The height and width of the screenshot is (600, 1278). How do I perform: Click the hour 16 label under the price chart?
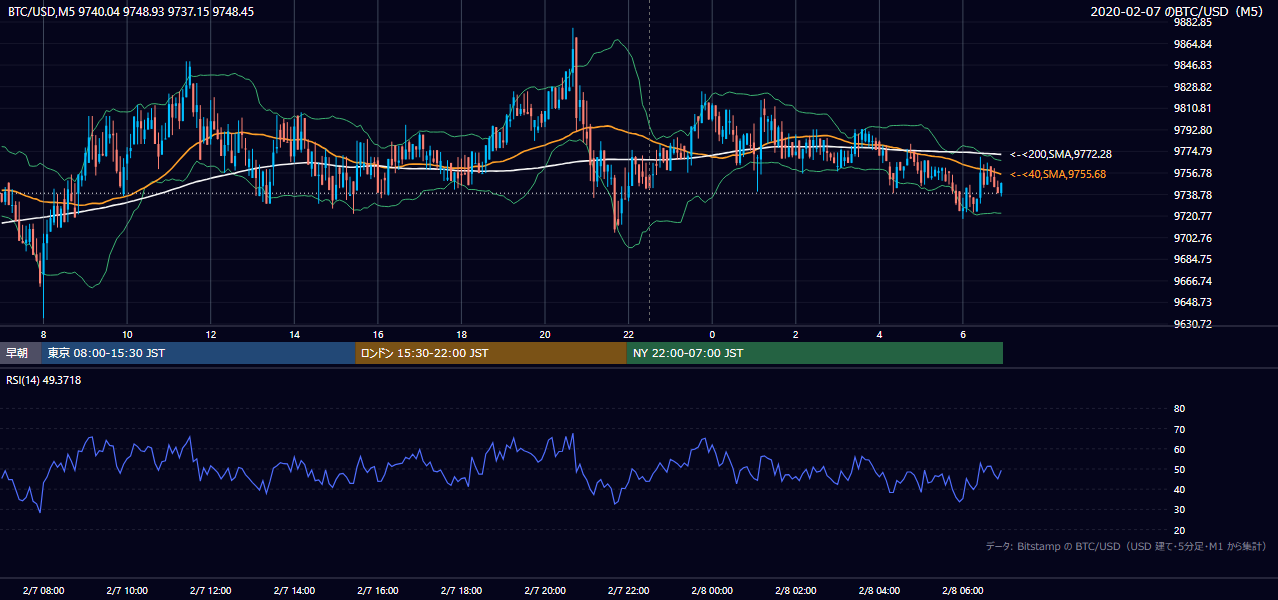(x=378, y=335)
